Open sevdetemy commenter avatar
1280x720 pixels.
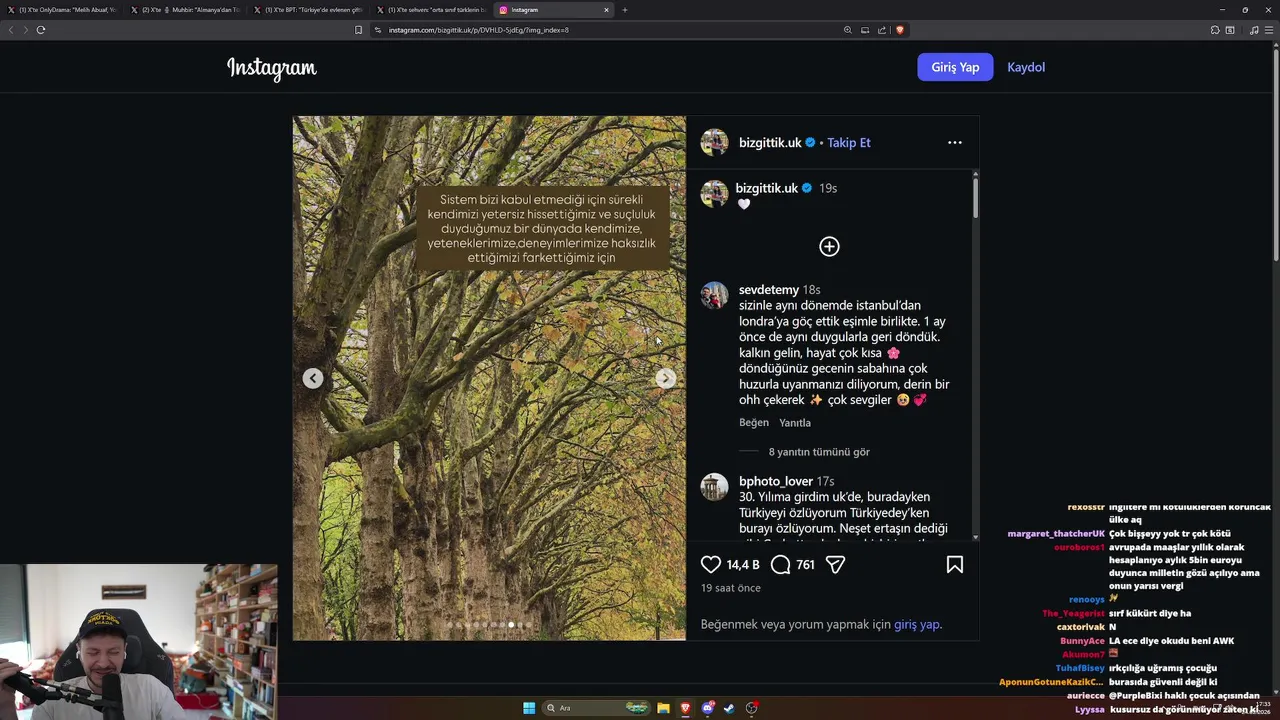pos(714,296)
